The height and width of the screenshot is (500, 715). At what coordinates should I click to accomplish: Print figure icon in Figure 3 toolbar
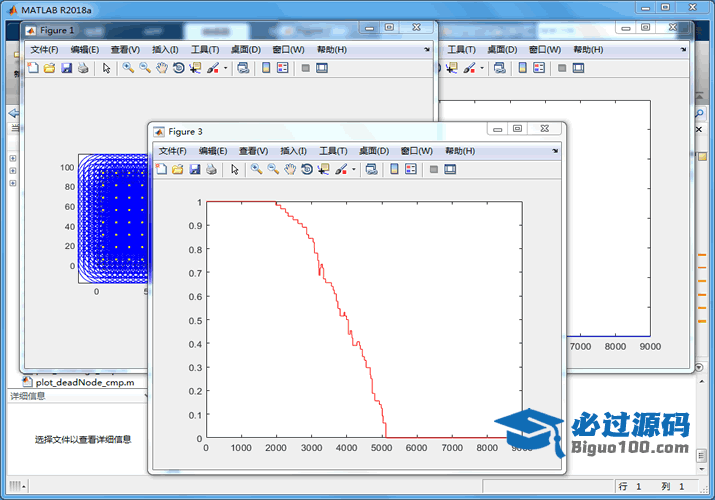[211, 170]
